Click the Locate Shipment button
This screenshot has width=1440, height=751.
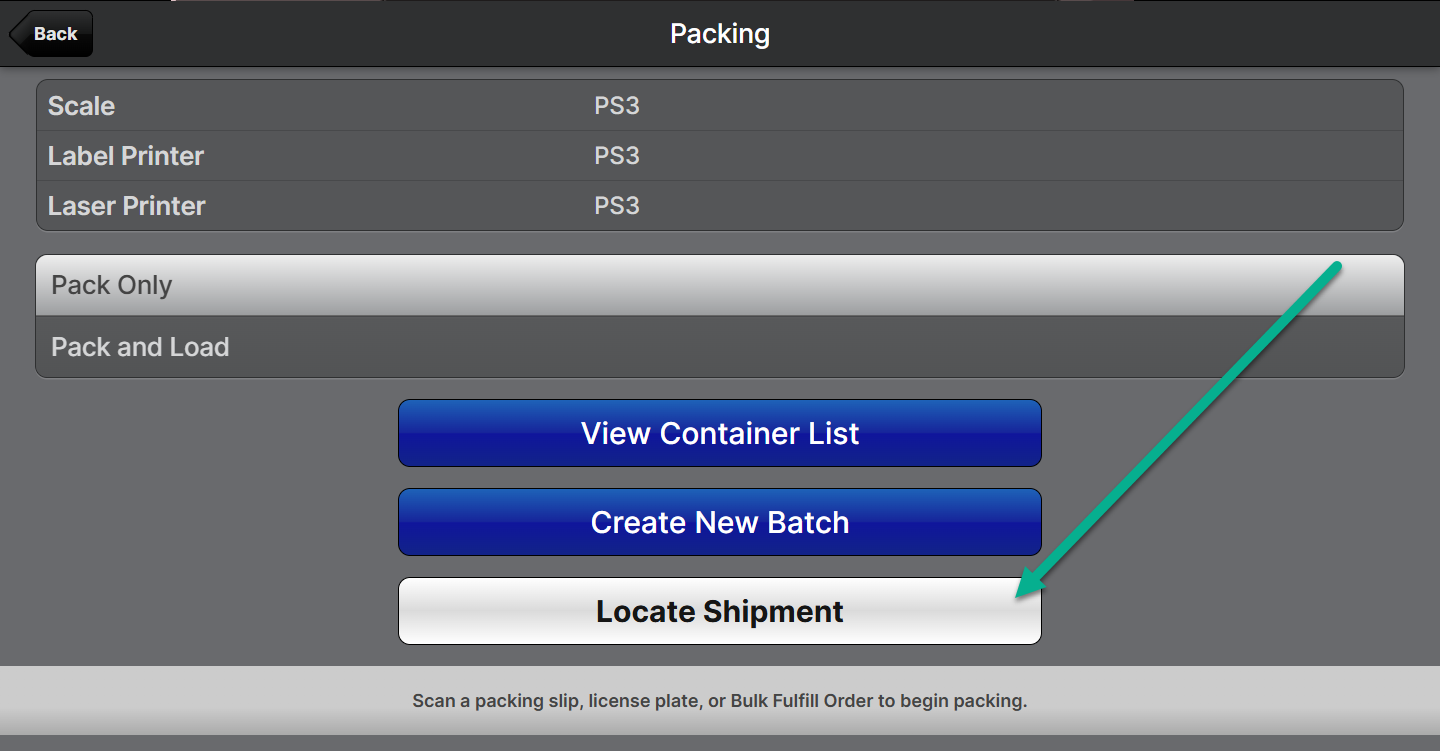[x=719, y=611]
